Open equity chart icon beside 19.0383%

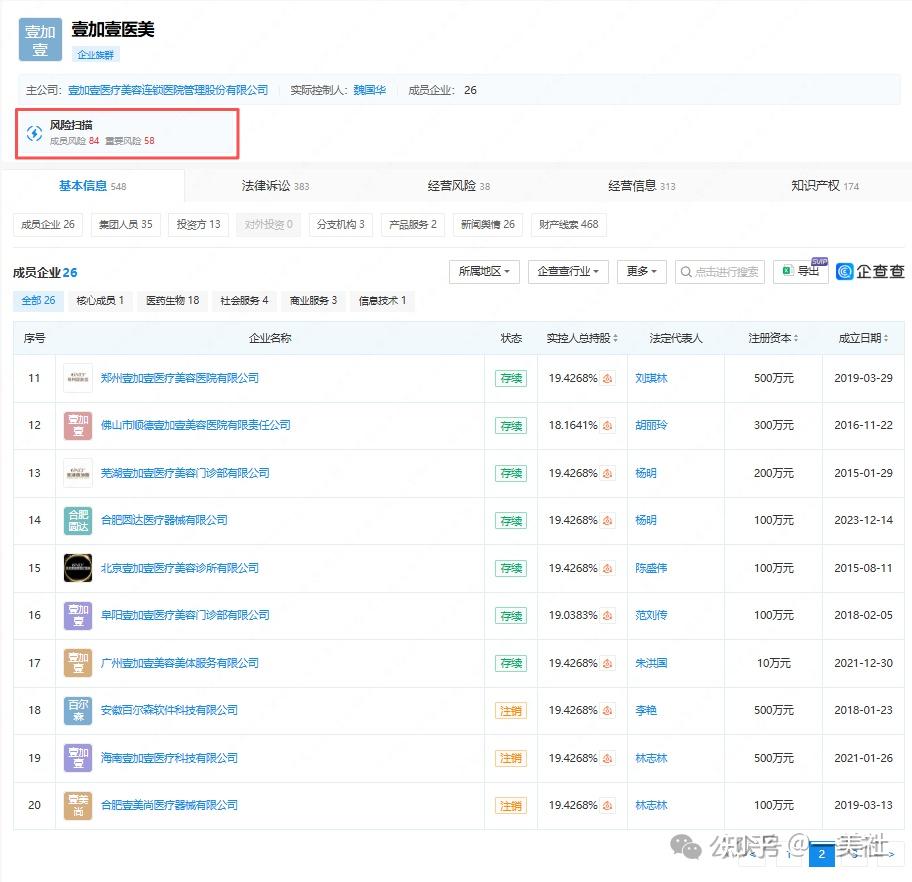tap(607, 616)
